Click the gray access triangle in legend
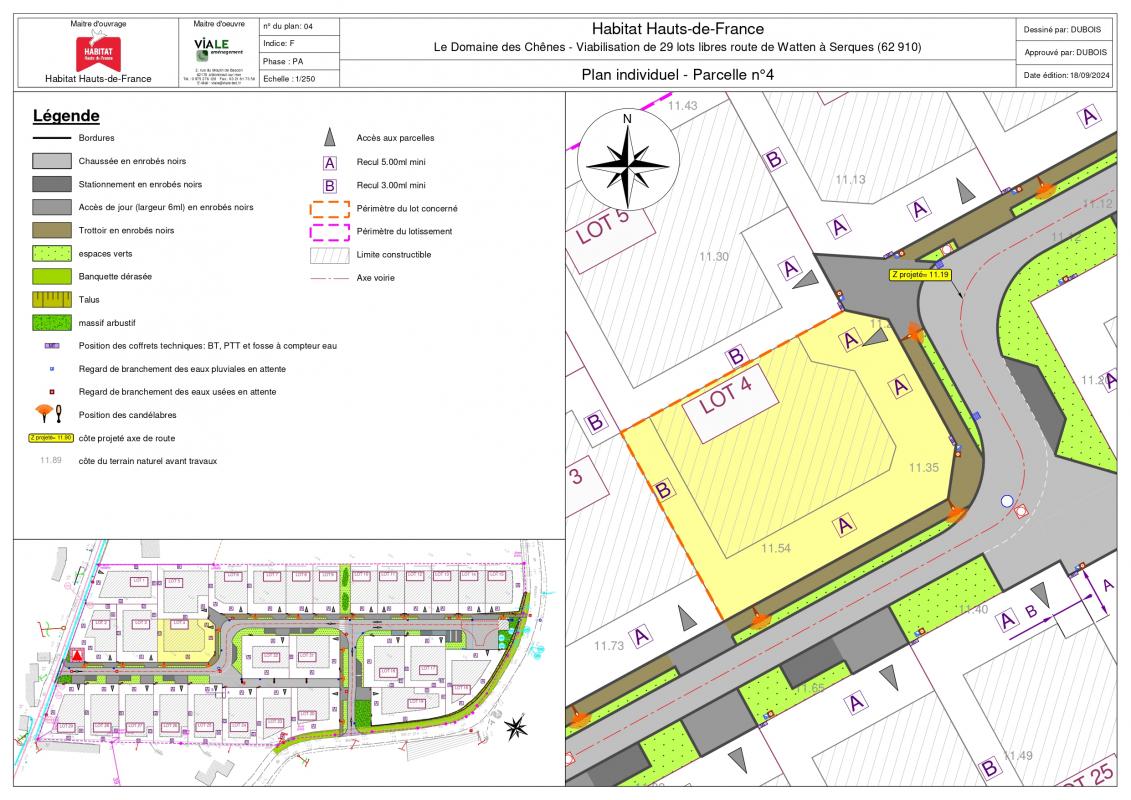 tap(328, 138)
